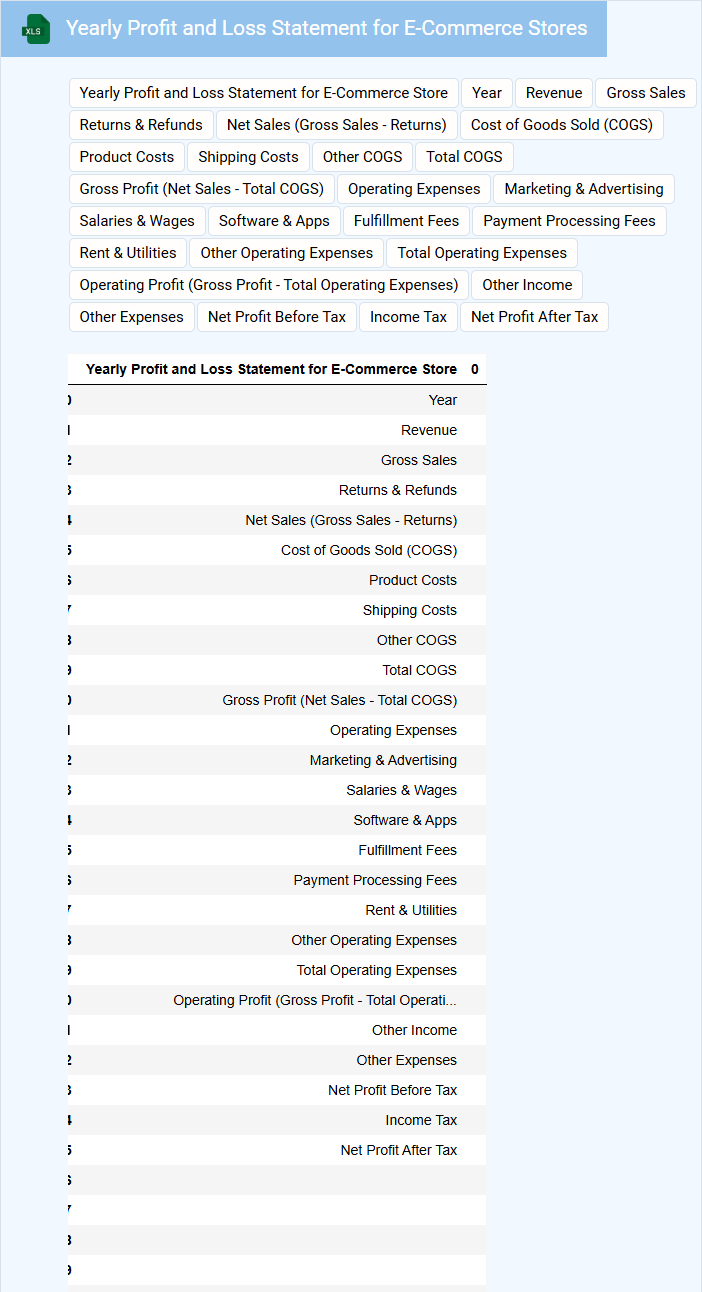Open the Returns & Refunds tag
702x1292 pixels.
click(x=141, y=125)
